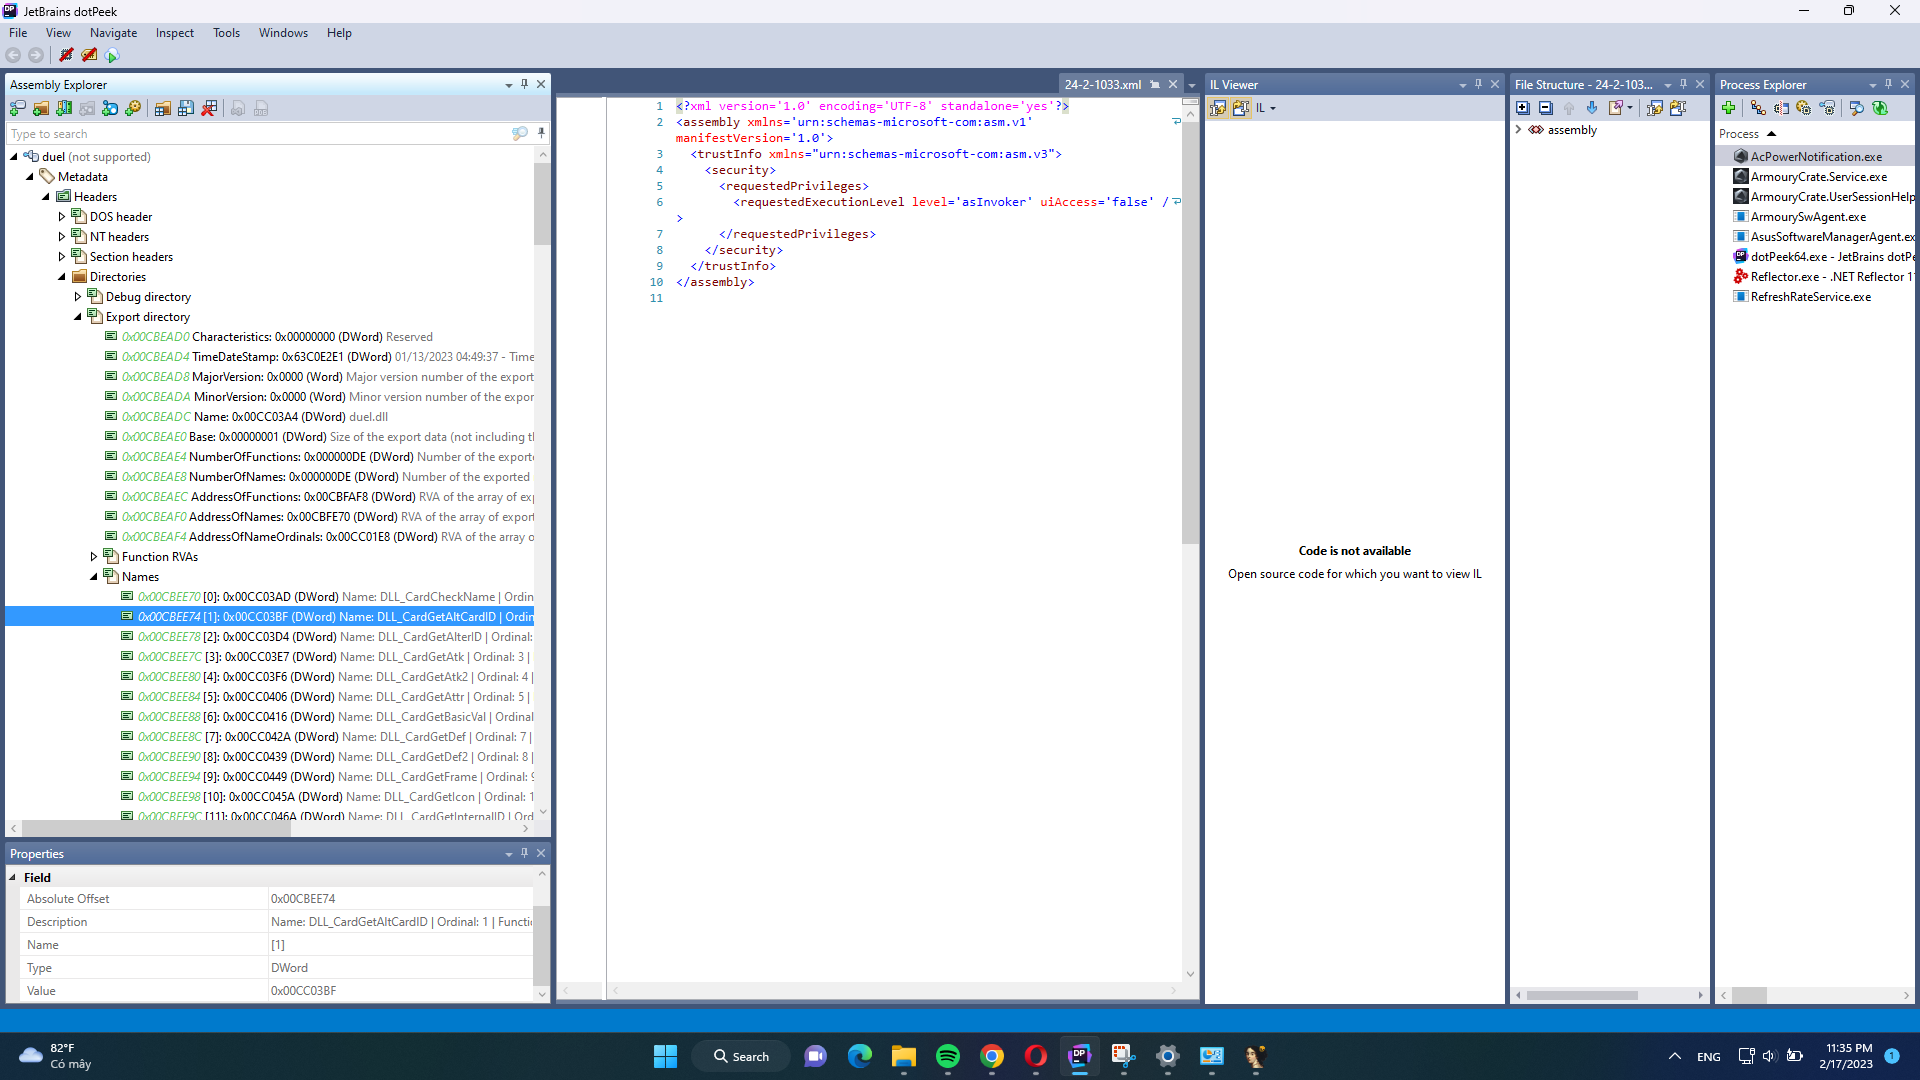Open Spotify from the taskbar

click(x=948, y=1056)
